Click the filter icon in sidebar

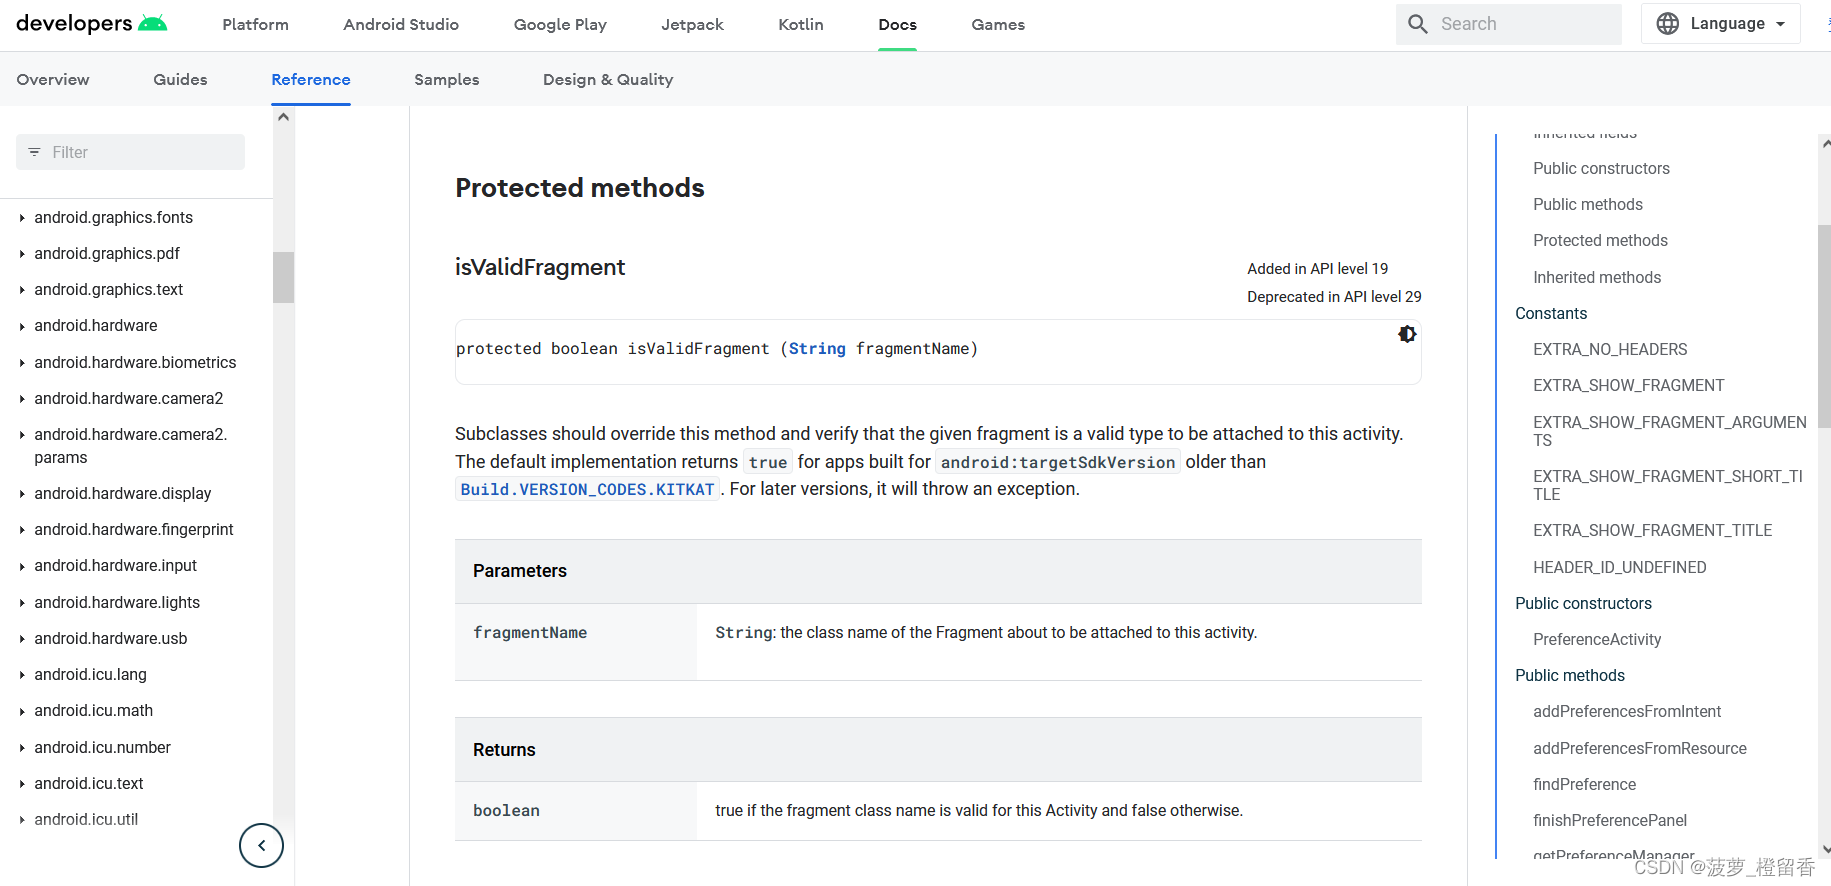click(35, 152)
